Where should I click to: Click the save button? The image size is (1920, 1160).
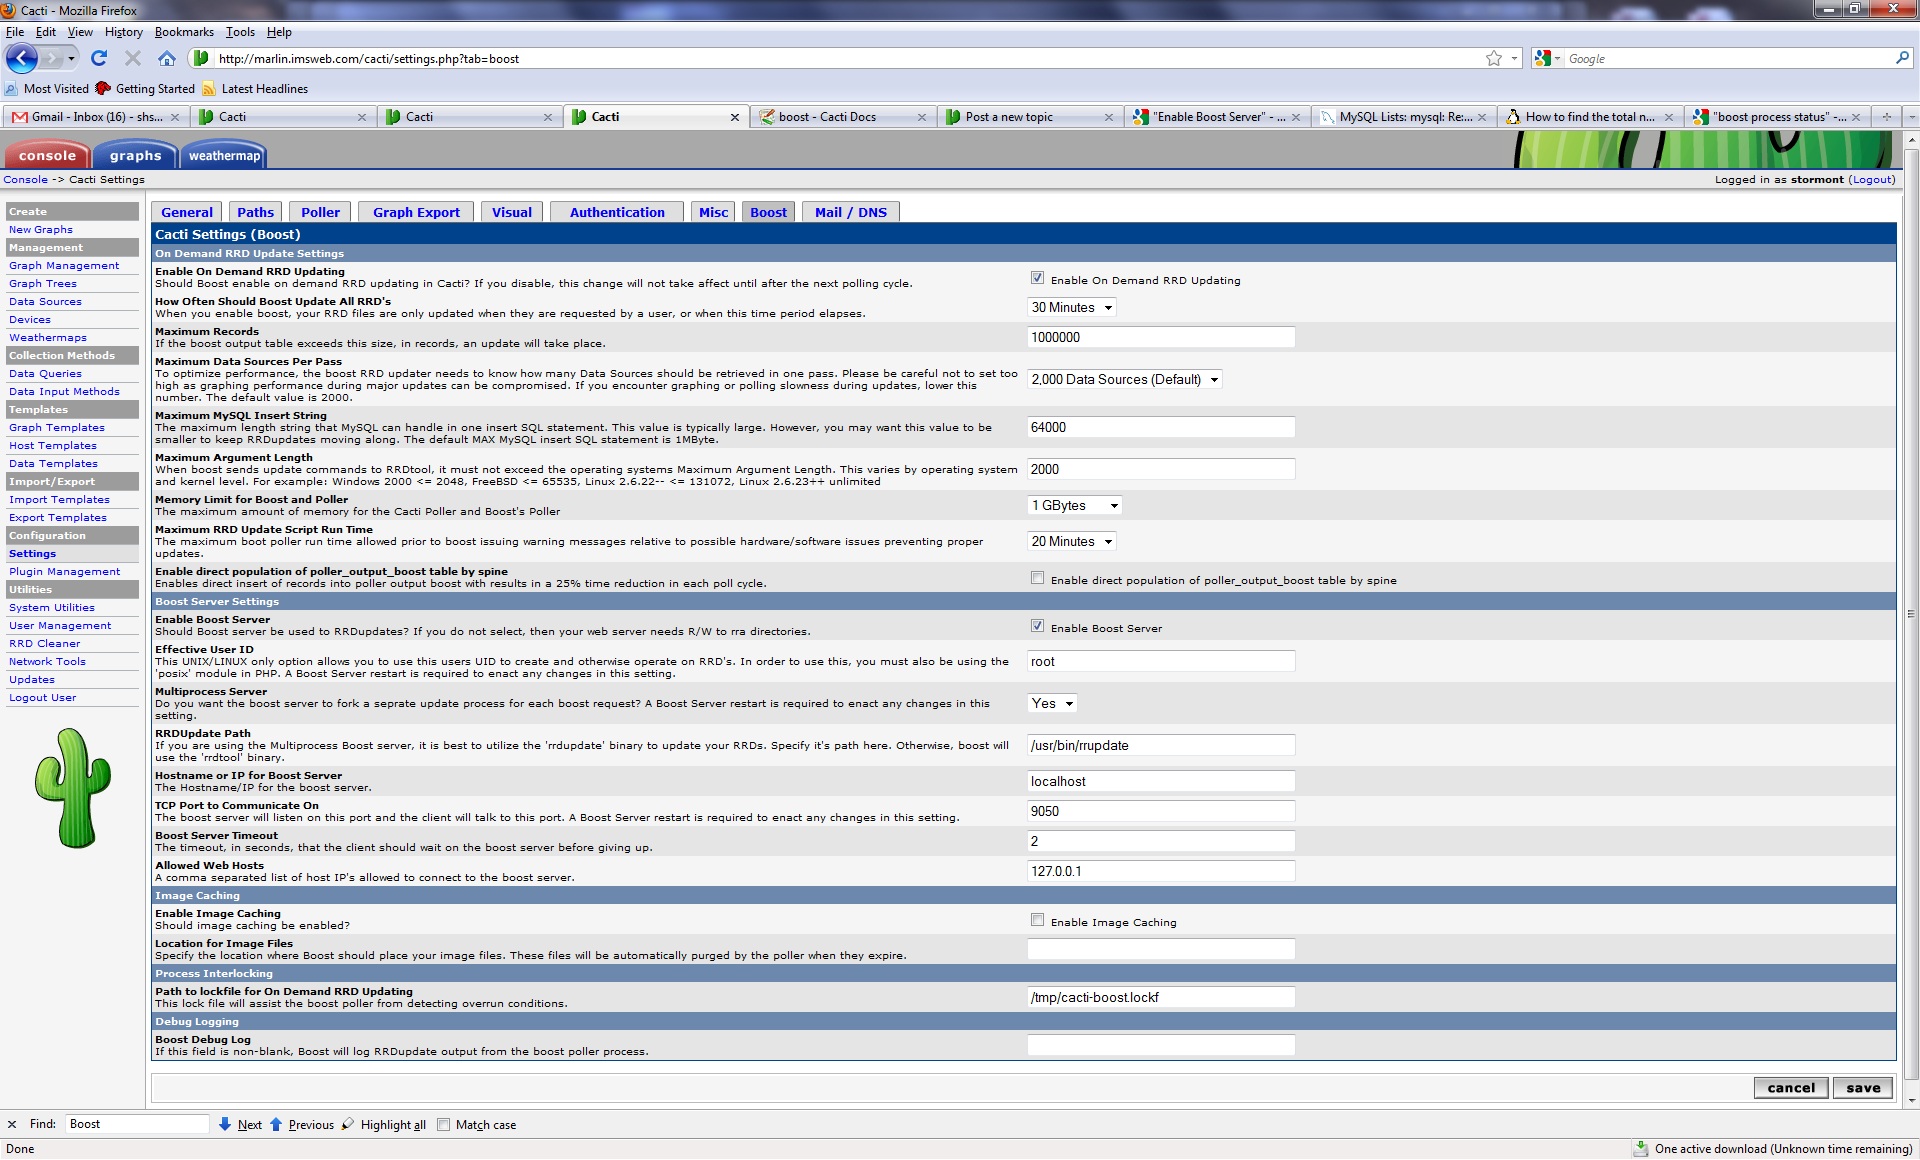pos(1862,1087)
